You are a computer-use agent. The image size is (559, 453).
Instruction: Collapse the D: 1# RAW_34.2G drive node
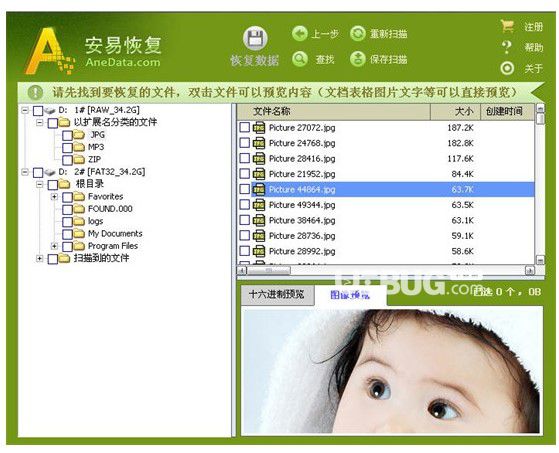coord(25,110)
